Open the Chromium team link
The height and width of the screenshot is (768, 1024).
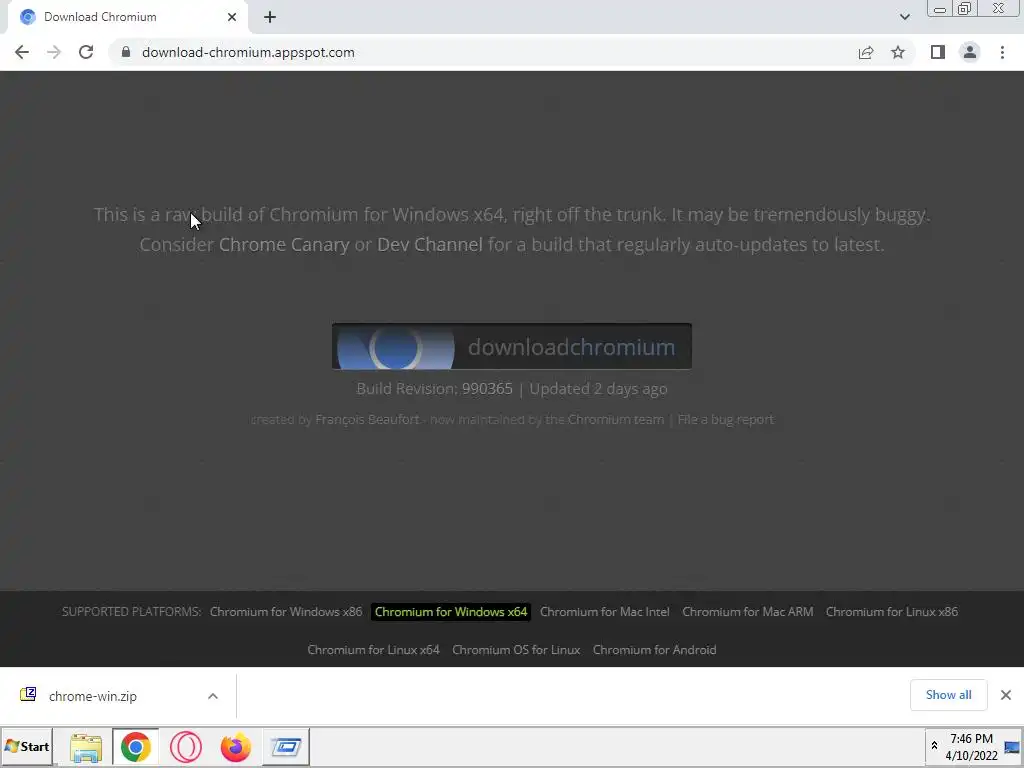[x=615, y=419]
